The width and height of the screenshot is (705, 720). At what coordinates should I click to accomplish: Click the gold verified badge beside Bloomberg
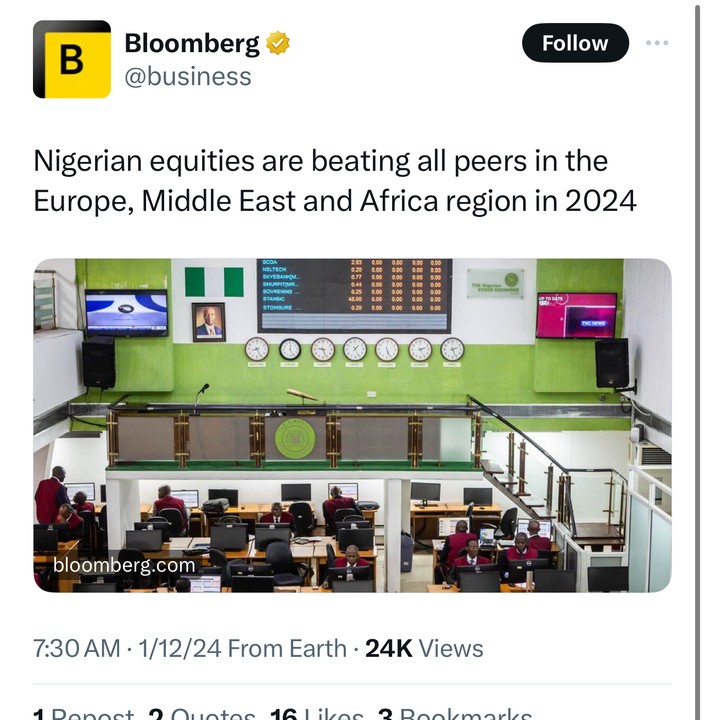[277, 43]
